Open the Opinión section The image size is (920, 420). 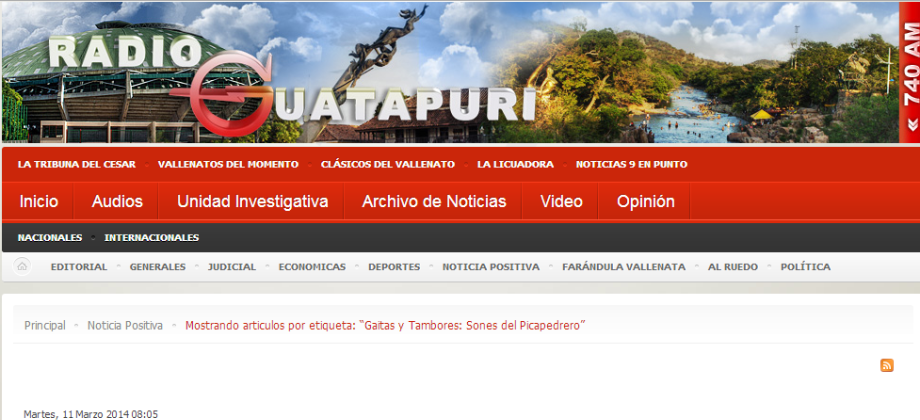[645, 201]
